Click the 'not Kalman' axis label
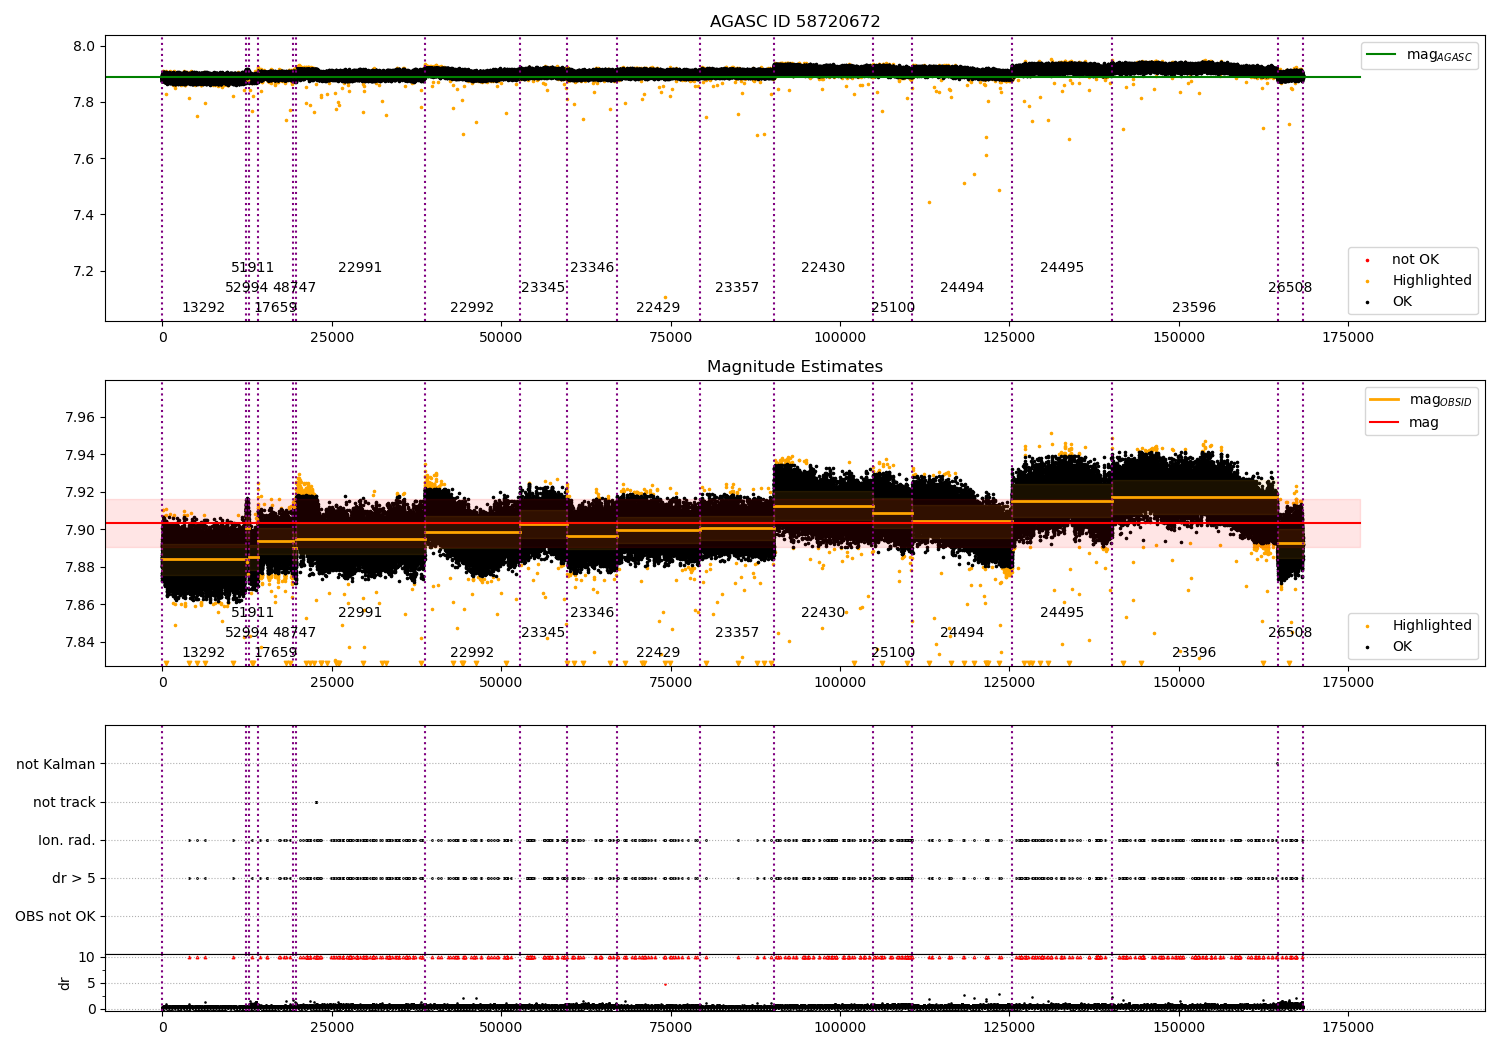Viewport: 1500px width, 1050px height. click(56, 764)
